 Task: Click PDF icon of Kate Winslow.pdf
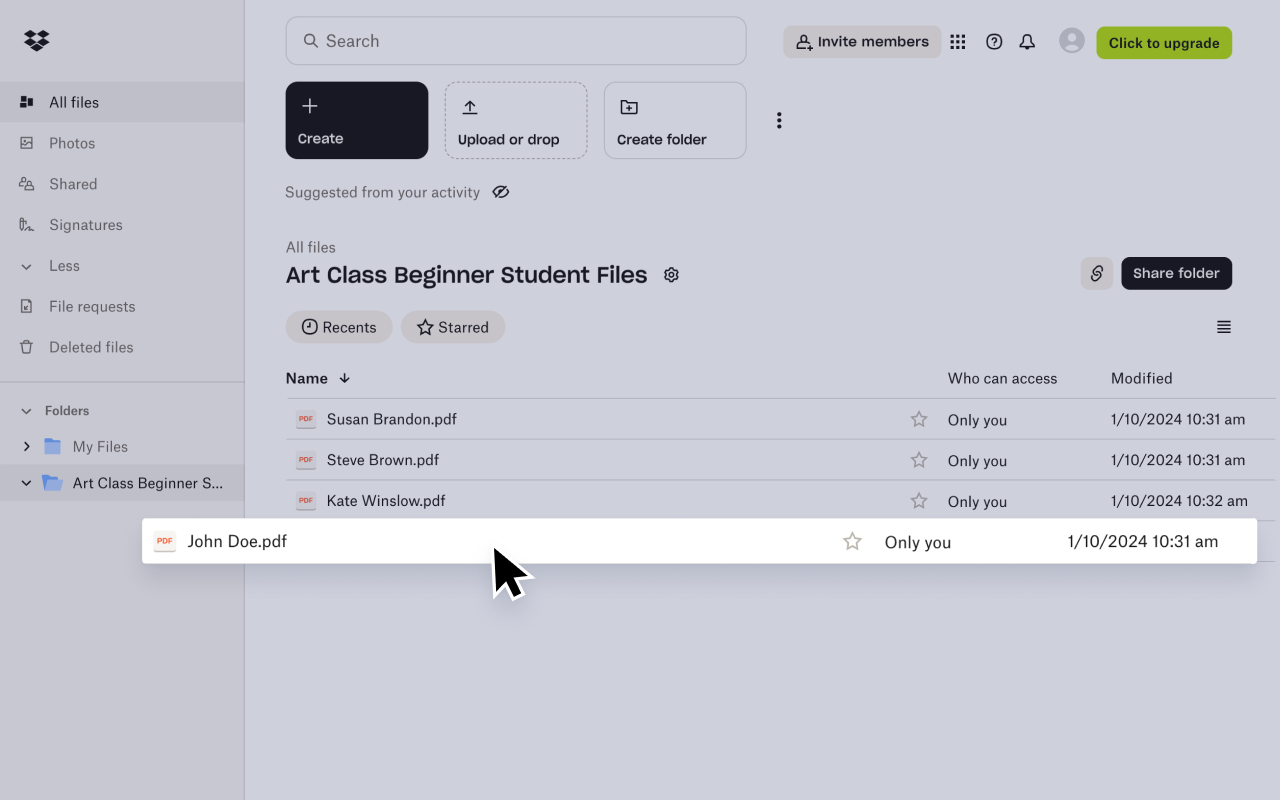(306, 501)
